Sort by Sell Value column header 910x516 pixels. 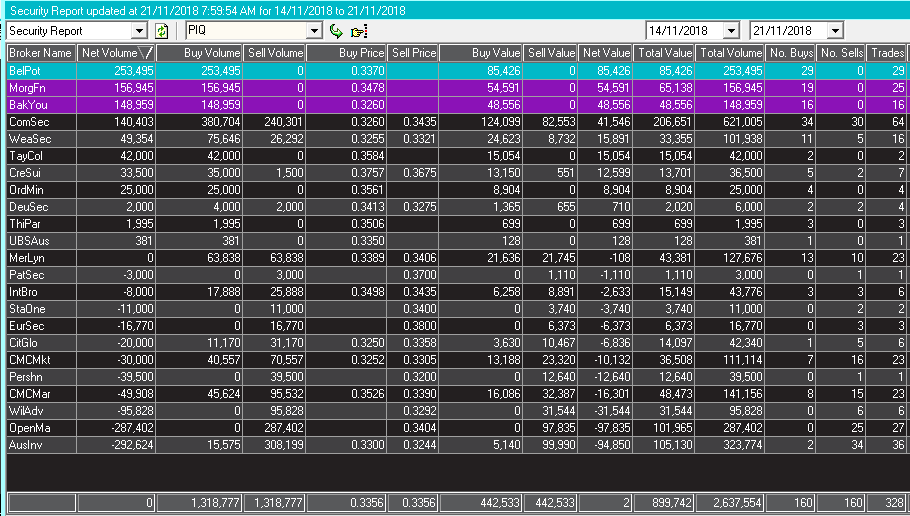click(x=550, y=53)
